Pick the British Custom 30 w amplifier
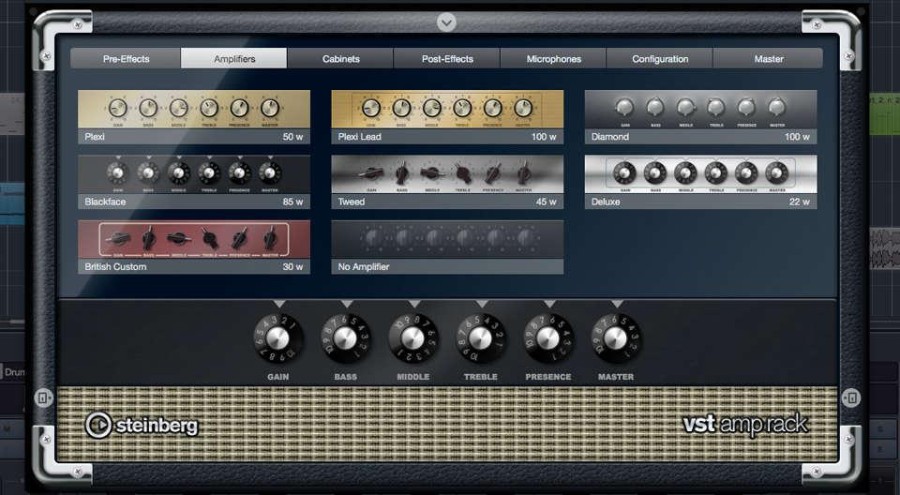900x495 pixels. point(194,247)
